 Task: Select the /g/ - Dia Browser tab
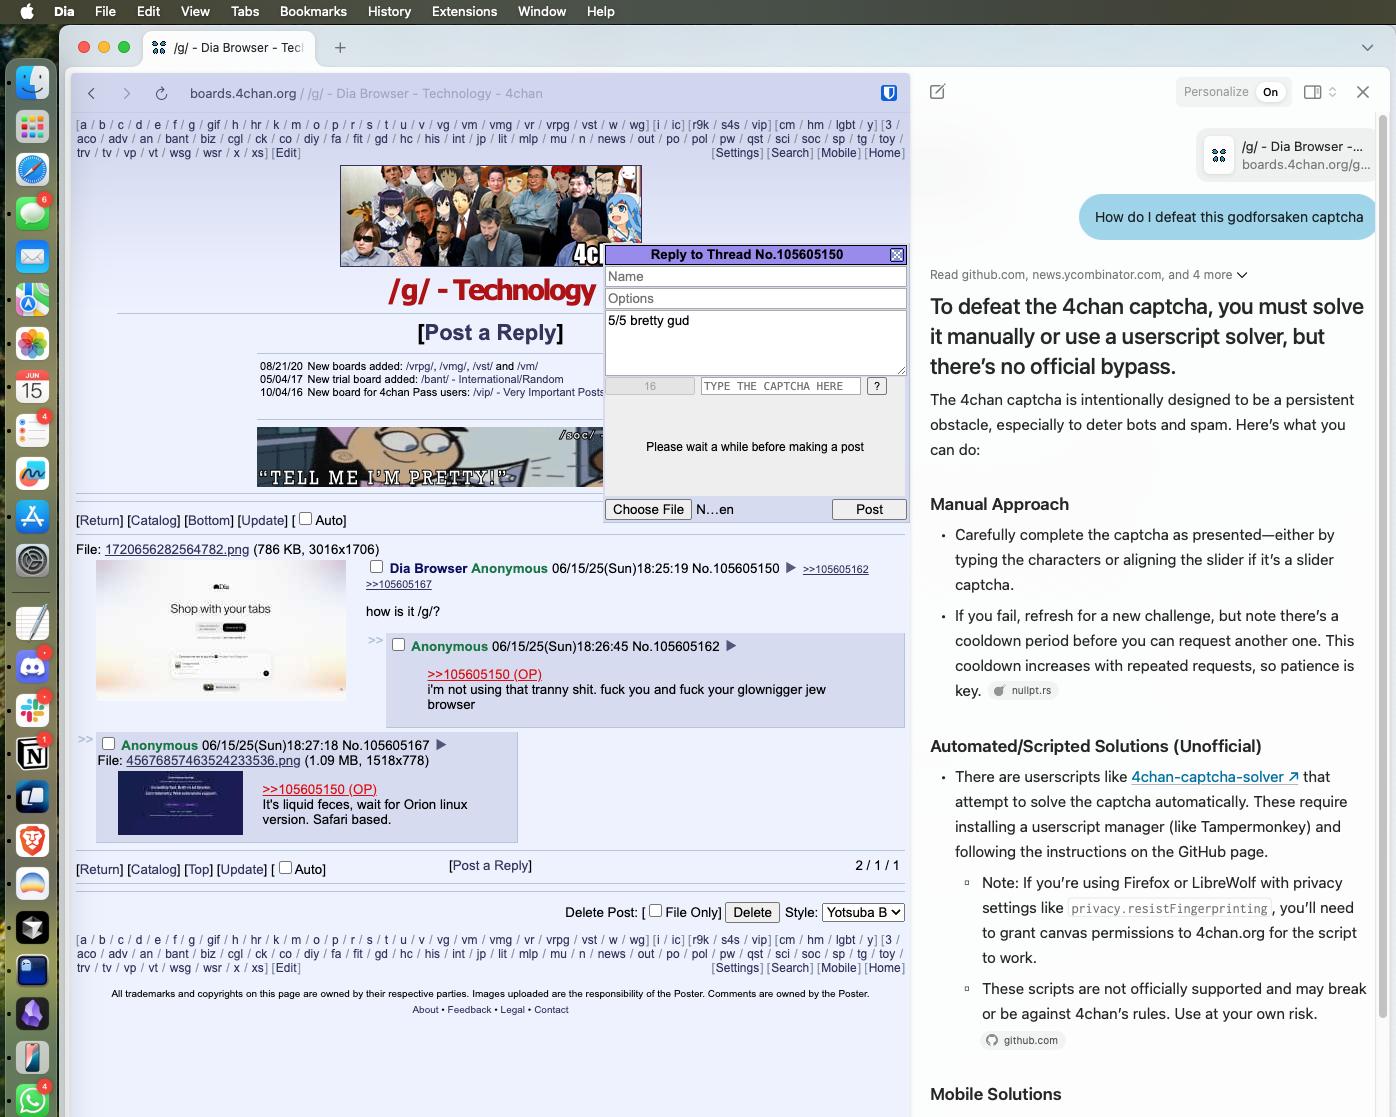pyautogui.click(x=229, y=47)
